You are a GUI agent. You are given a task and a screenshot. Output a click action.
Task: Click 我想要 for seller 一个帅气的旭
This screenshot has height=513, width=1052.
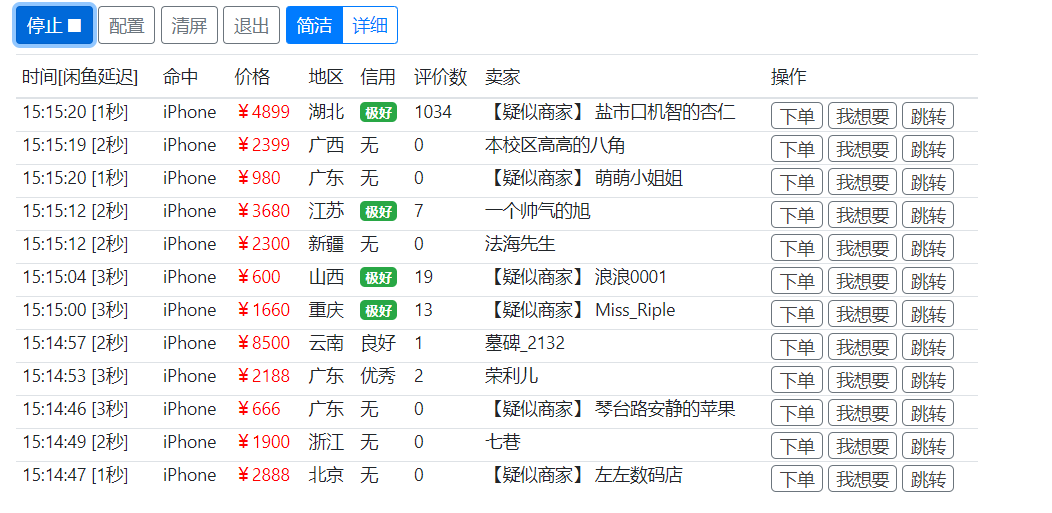pyautogui.click(x=862, y=215)
